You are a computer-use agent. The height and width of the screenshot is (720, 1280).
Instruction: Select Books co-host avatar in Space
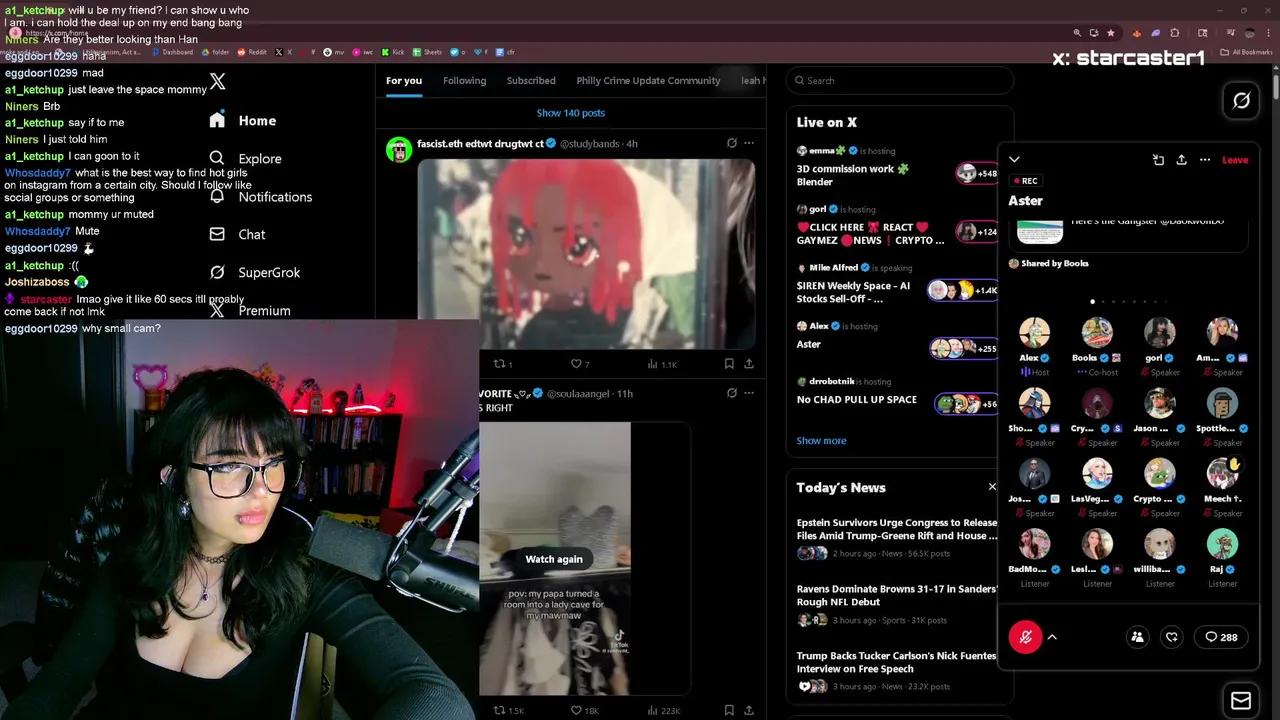(x=1097, y=332)
